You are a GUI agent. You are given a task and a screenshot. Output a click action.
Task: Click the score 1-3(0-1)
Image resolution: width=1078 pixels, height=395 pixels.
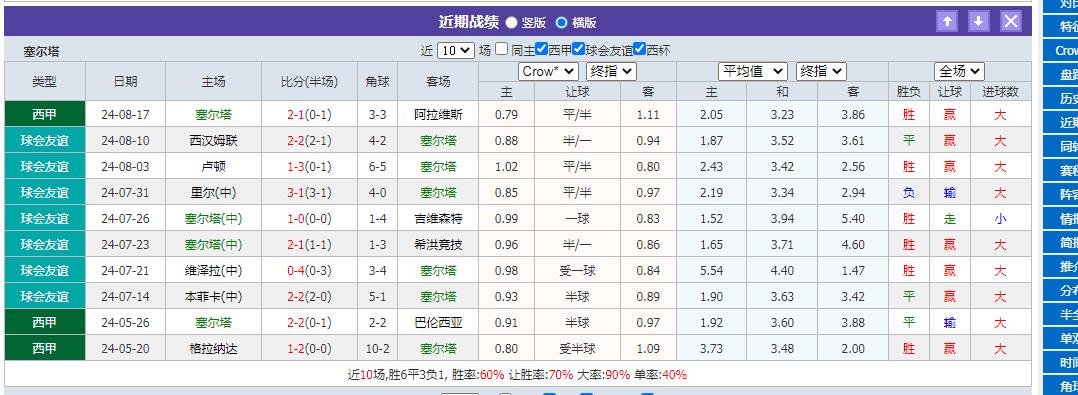tap(309, 167)
